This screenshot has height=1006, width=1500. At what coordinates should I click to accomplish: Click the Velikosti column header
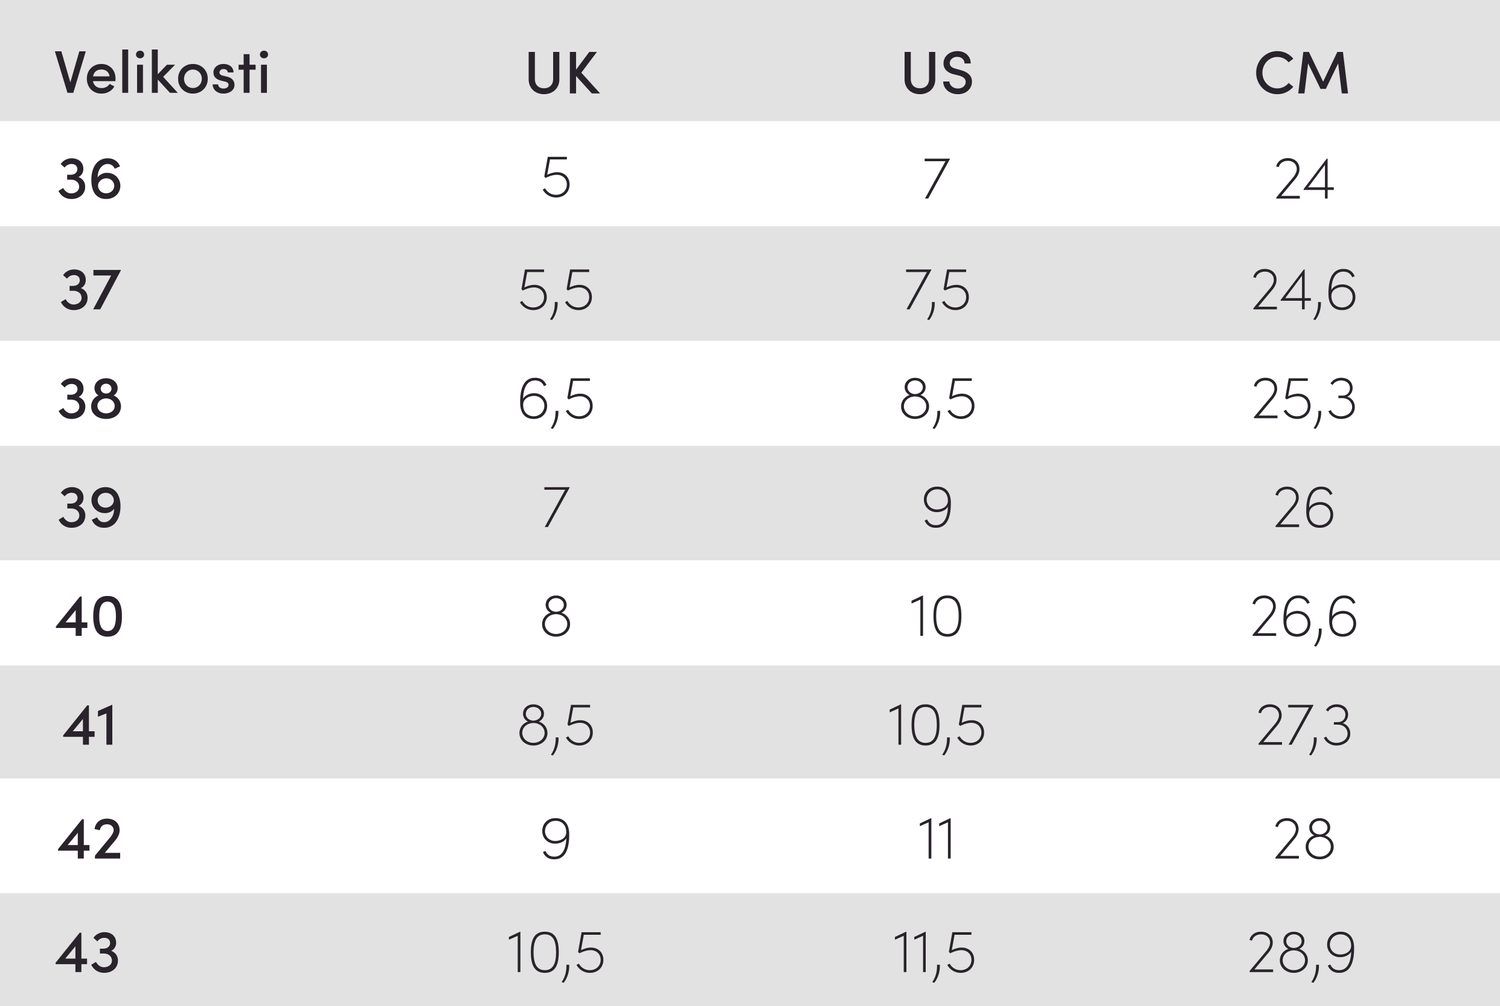[x=162, y=73]
